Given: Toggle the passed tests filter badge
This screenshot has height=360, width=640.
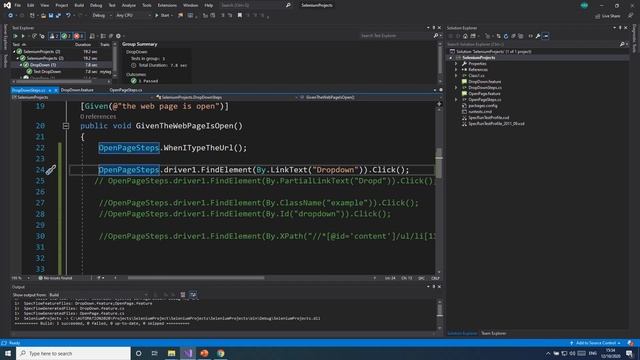Looking at the screenshot, I should coord(66,36).
